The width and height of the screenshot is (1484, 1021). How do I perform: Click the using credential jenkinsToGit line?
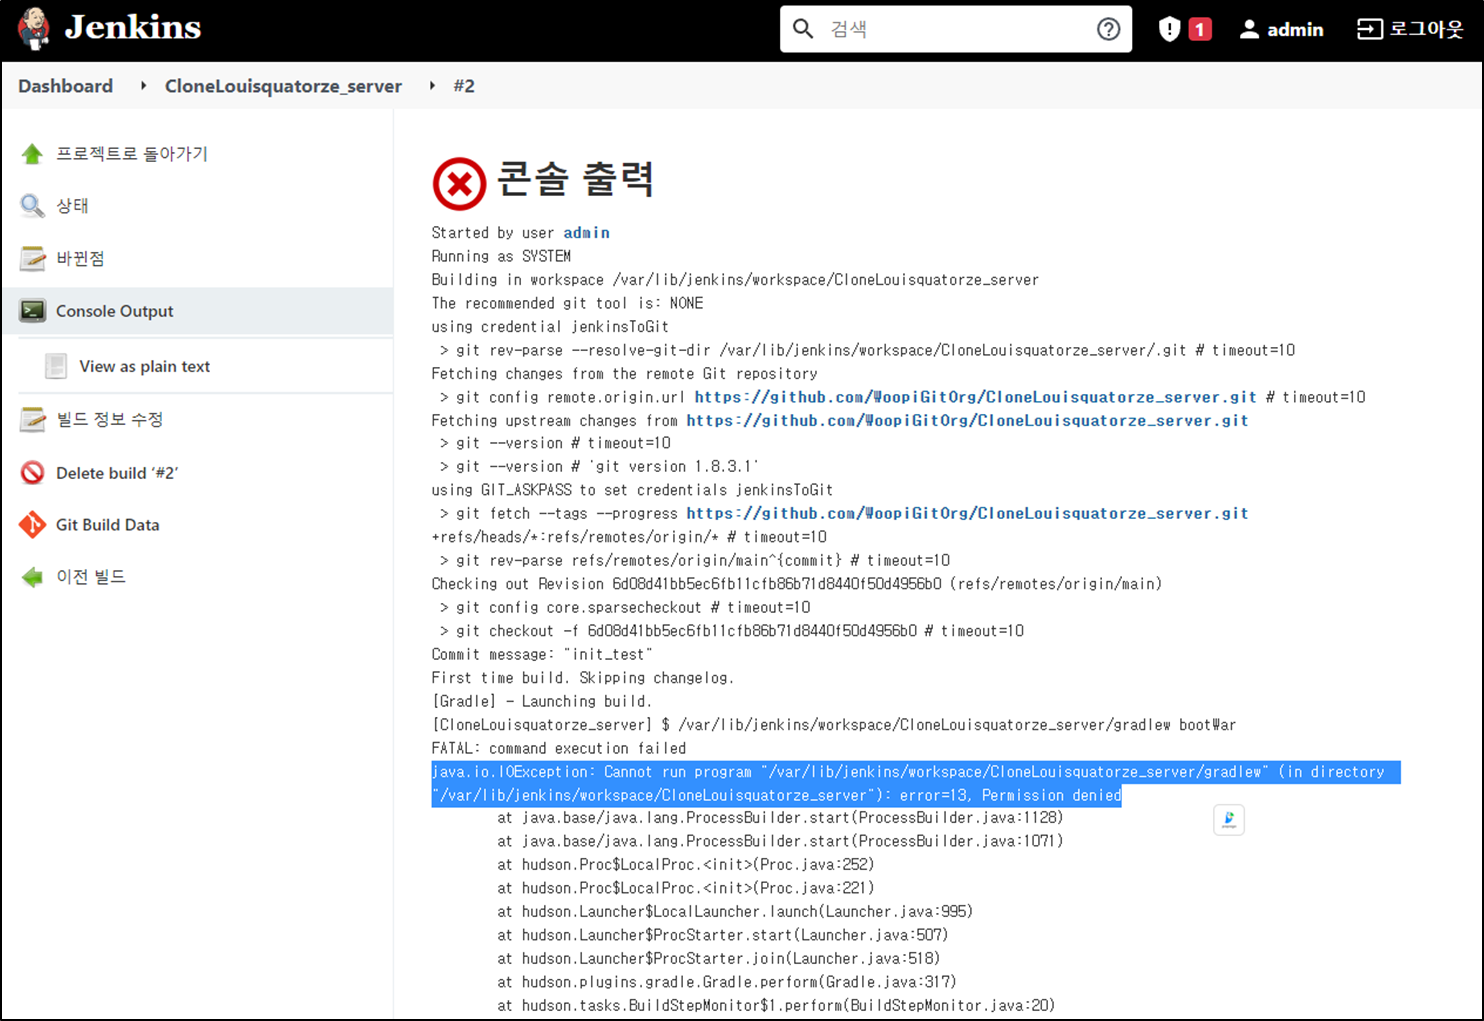coord(550,327)
